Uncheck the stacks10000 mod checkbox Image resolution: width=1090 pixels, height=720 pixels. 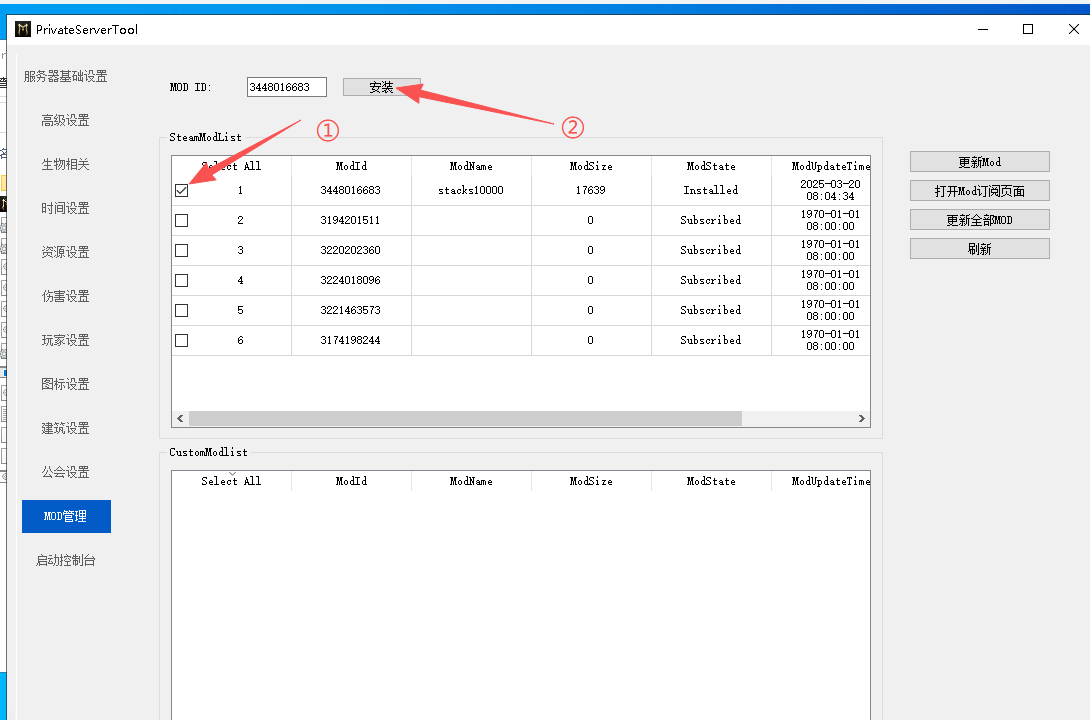point(181,190)
